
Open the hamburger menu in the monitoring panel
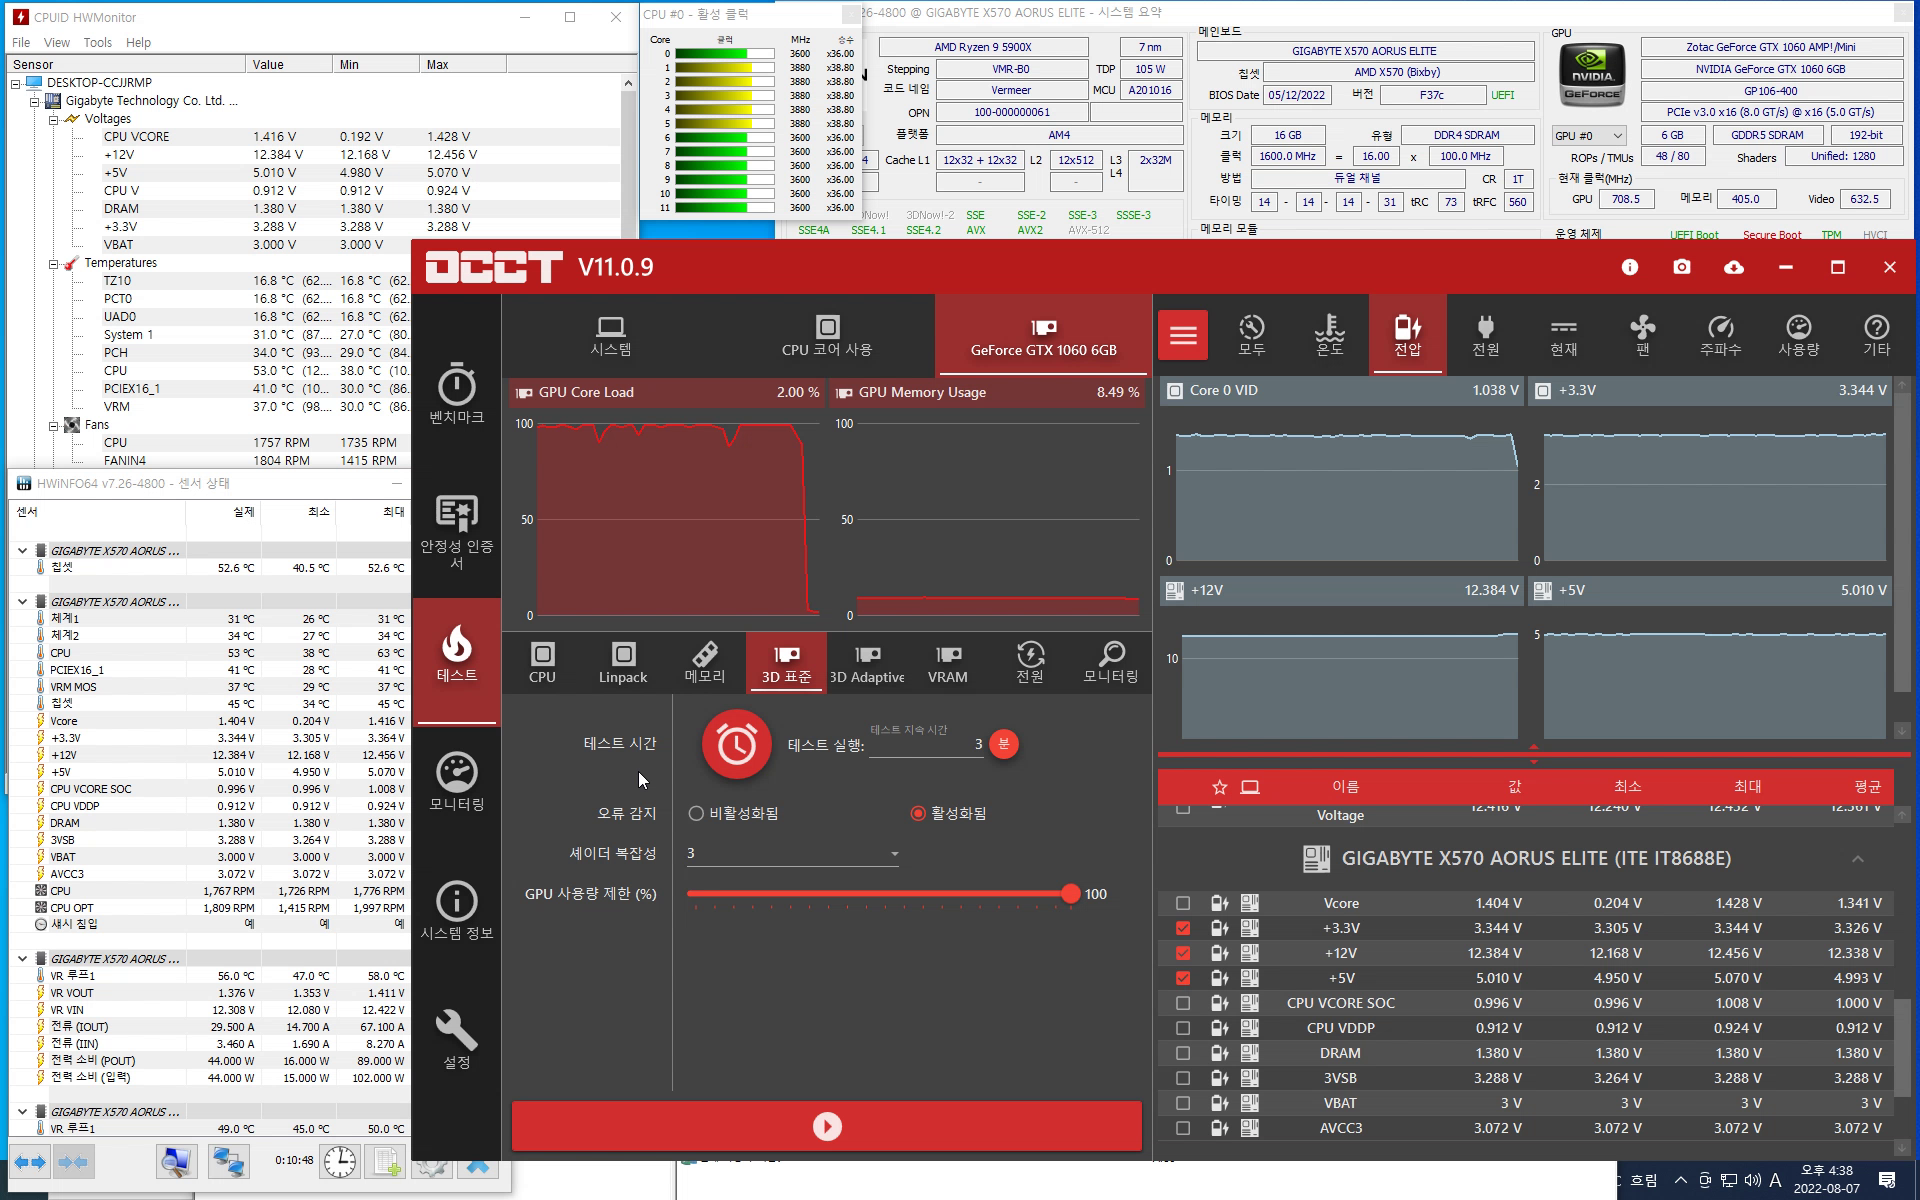tap(1183, 335)
